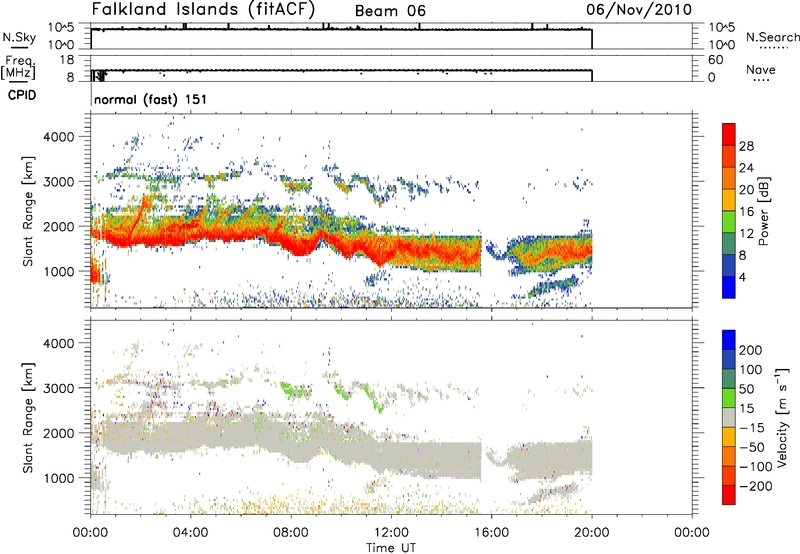Click the date '06/Nov/2010'

pos(639,10)
